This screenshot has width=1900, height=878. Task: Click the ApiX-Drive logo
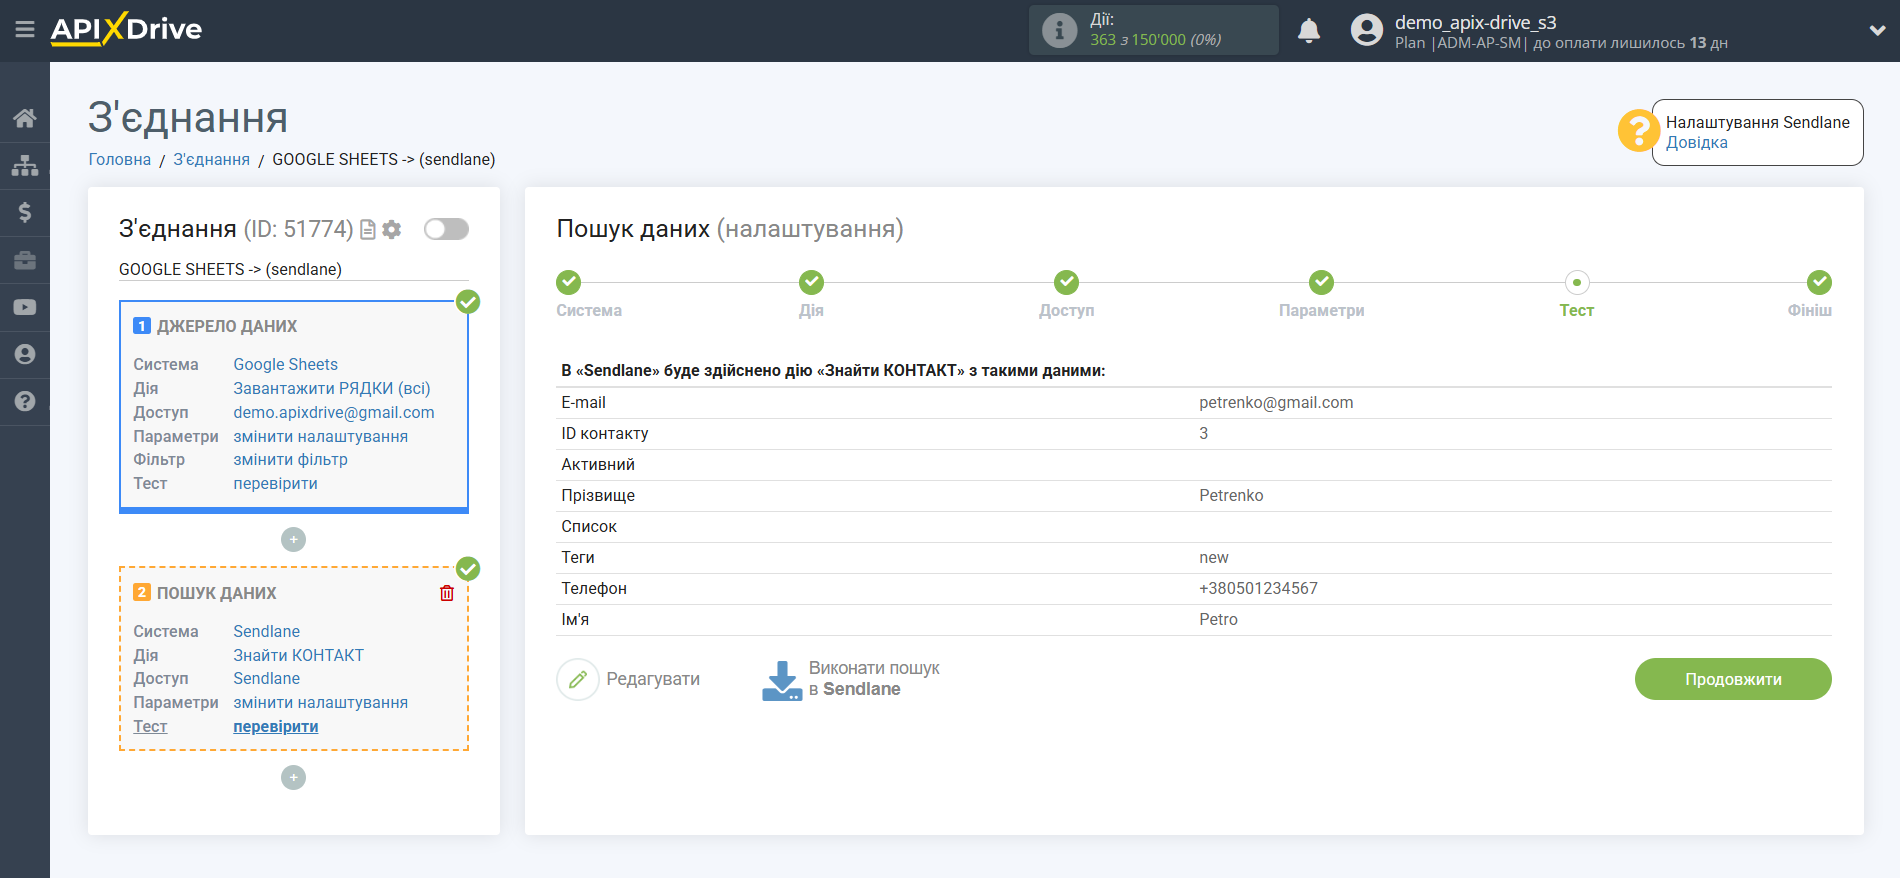click(x=126, y=29)
